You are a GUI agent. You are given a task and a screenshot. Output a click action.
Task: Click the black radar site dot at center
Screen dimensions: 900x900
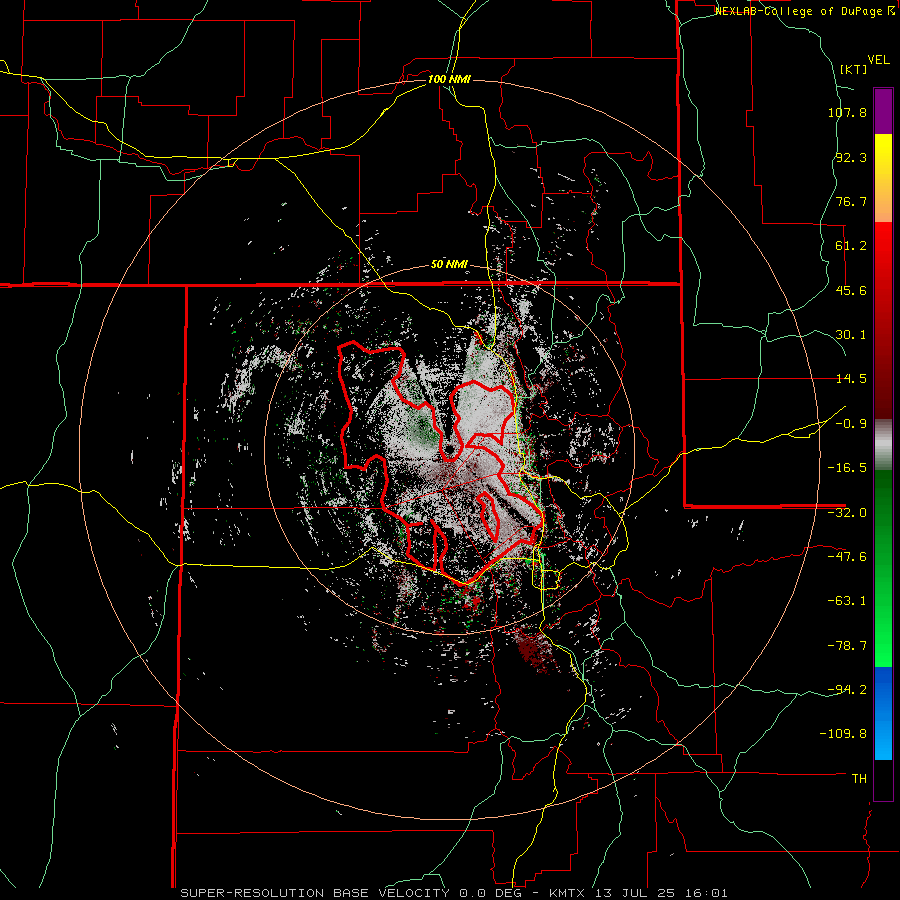coord(449,449)
